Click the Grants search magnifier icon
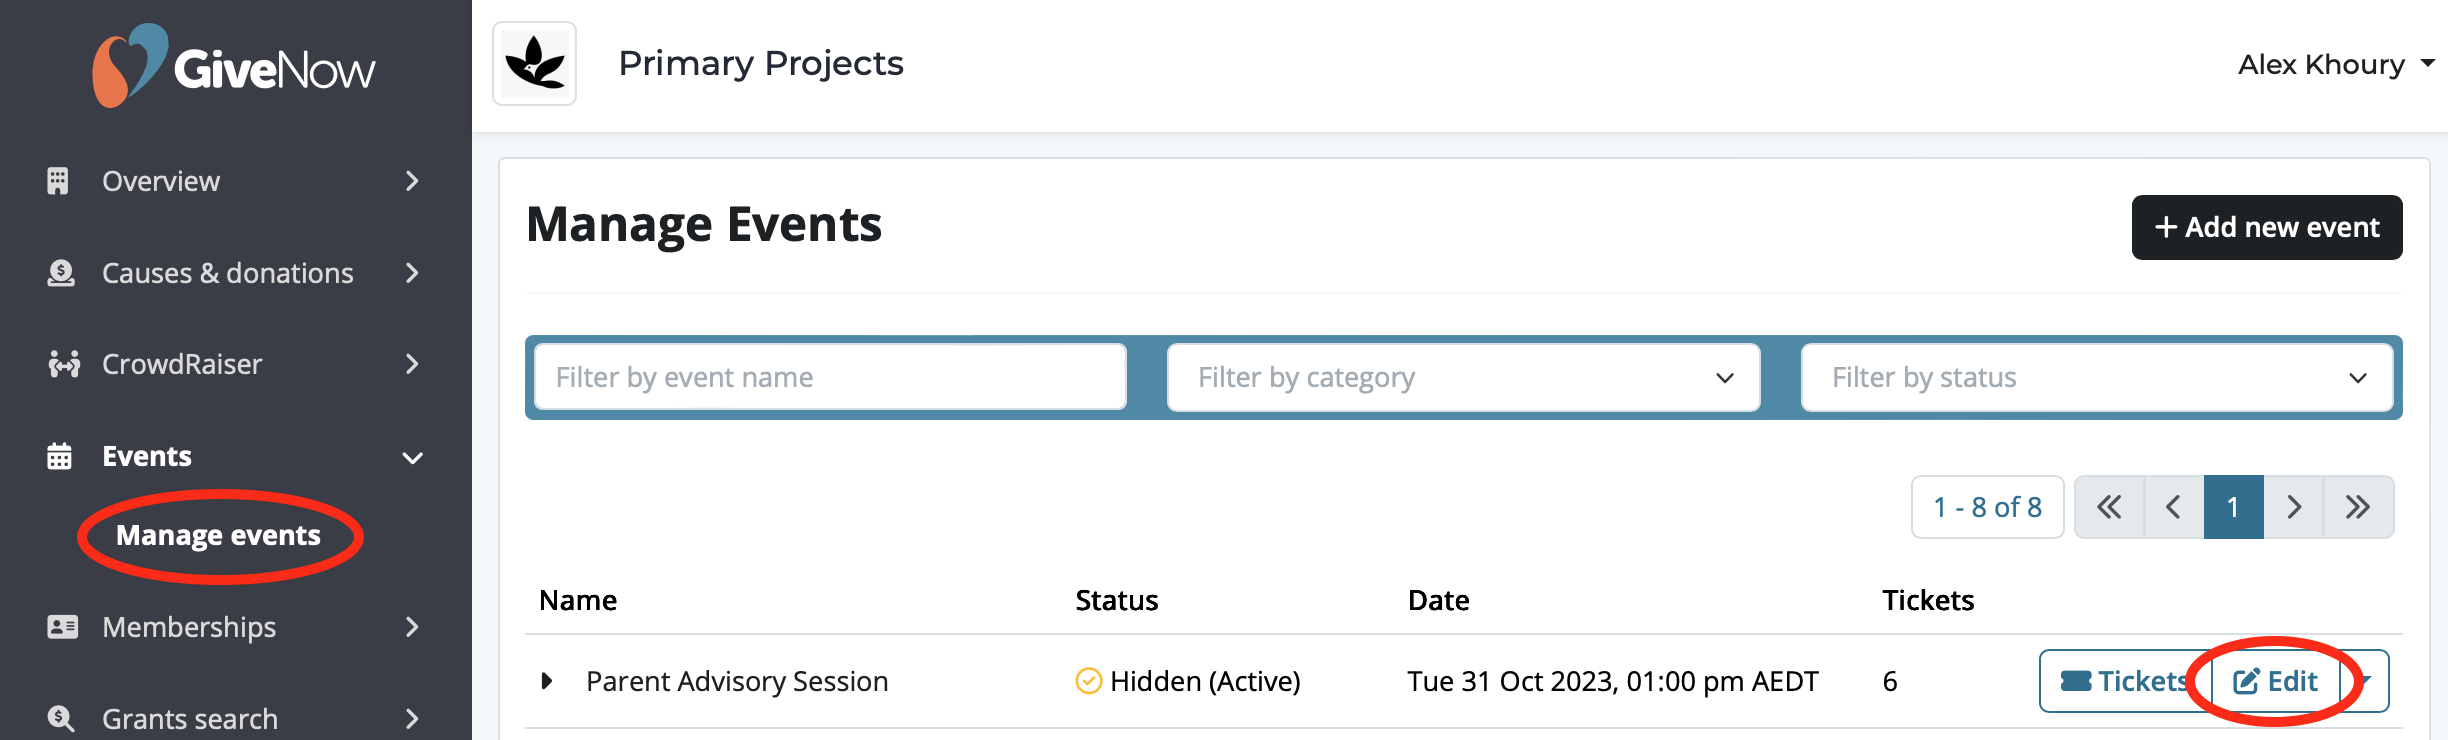2448x740 pixels. [61, 718]
